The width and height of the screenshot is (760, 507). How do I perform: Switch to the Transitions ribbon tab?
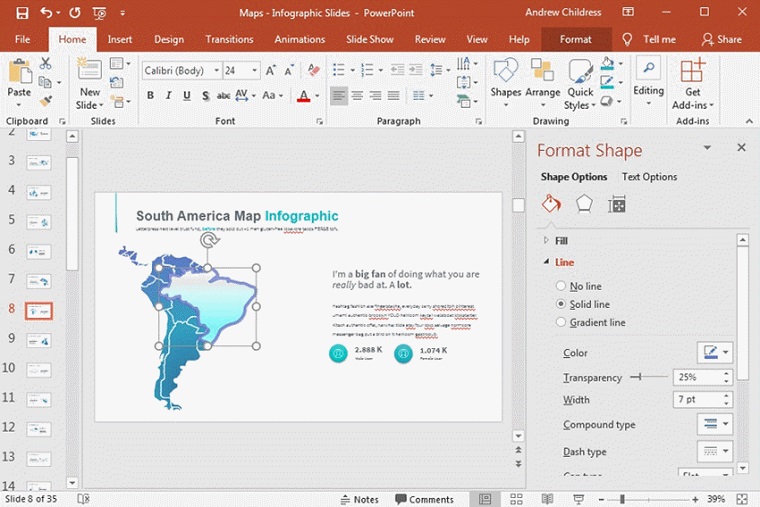point(229,39)
